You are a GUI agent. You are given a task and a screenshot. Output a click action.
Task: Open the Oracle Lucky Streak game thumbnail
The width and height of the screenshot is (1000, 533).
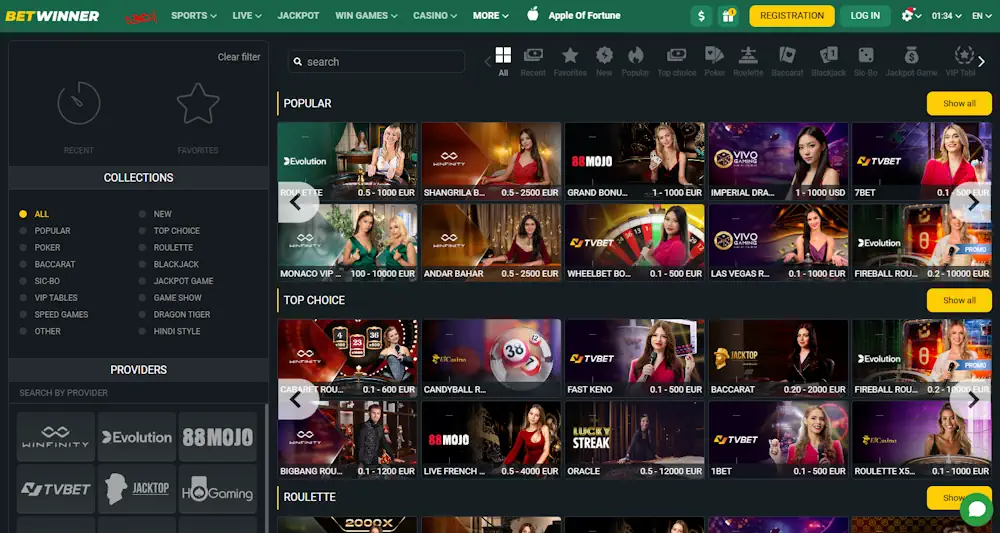(x=635, y=440)
